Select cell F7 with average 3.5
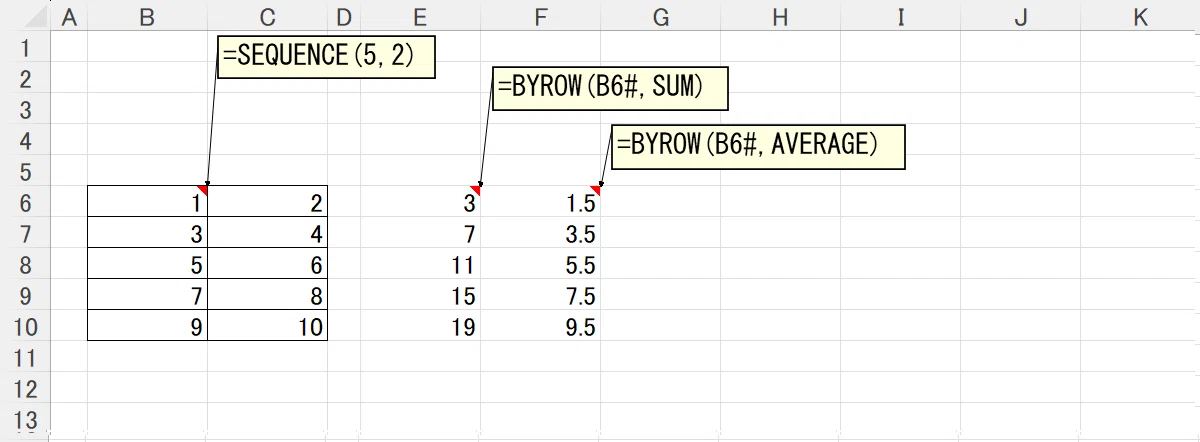 (541, 233)
